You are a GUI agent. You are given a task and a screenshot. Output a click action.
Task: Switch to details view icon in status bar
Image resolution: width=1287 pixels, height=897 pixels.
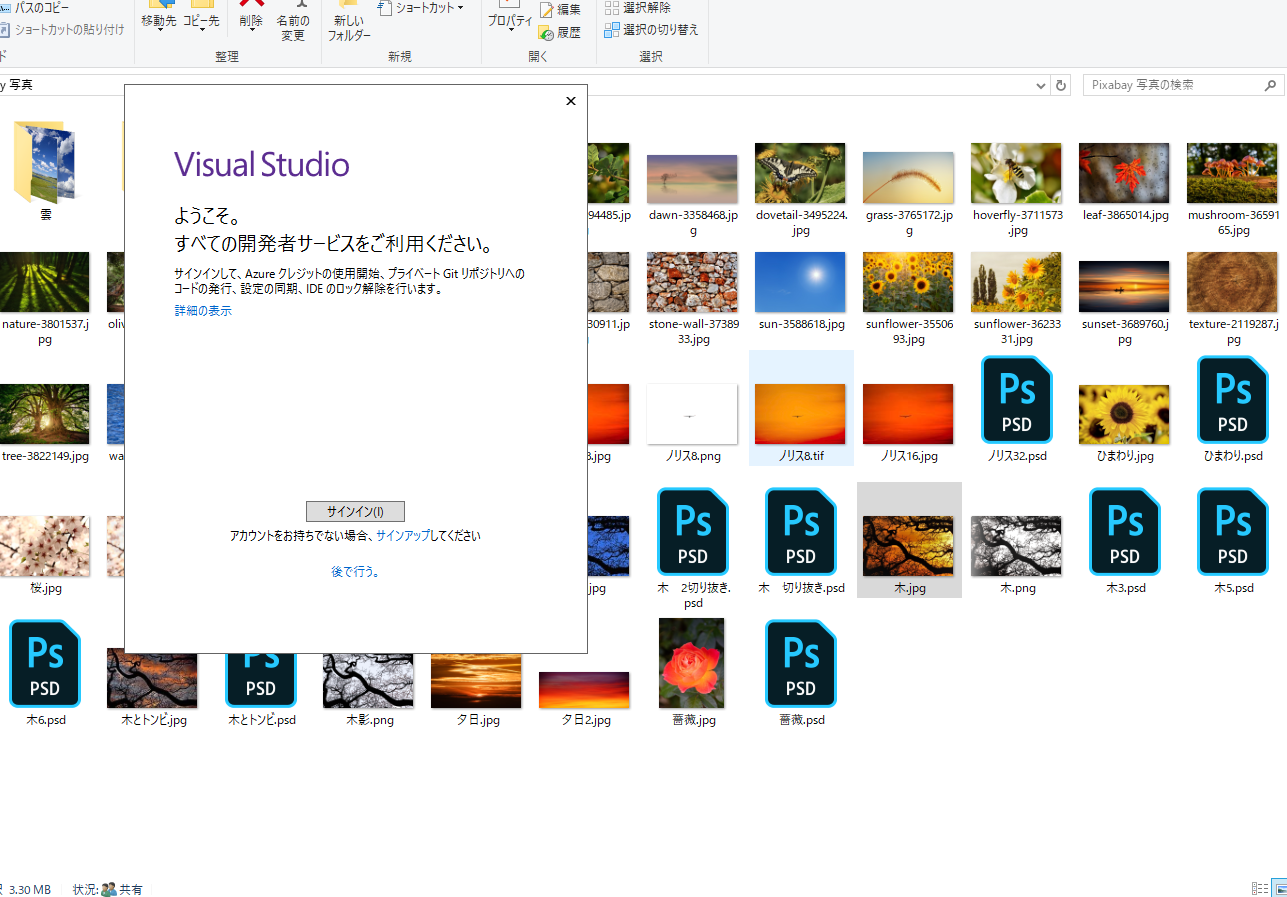click(x=1260, y=888)
